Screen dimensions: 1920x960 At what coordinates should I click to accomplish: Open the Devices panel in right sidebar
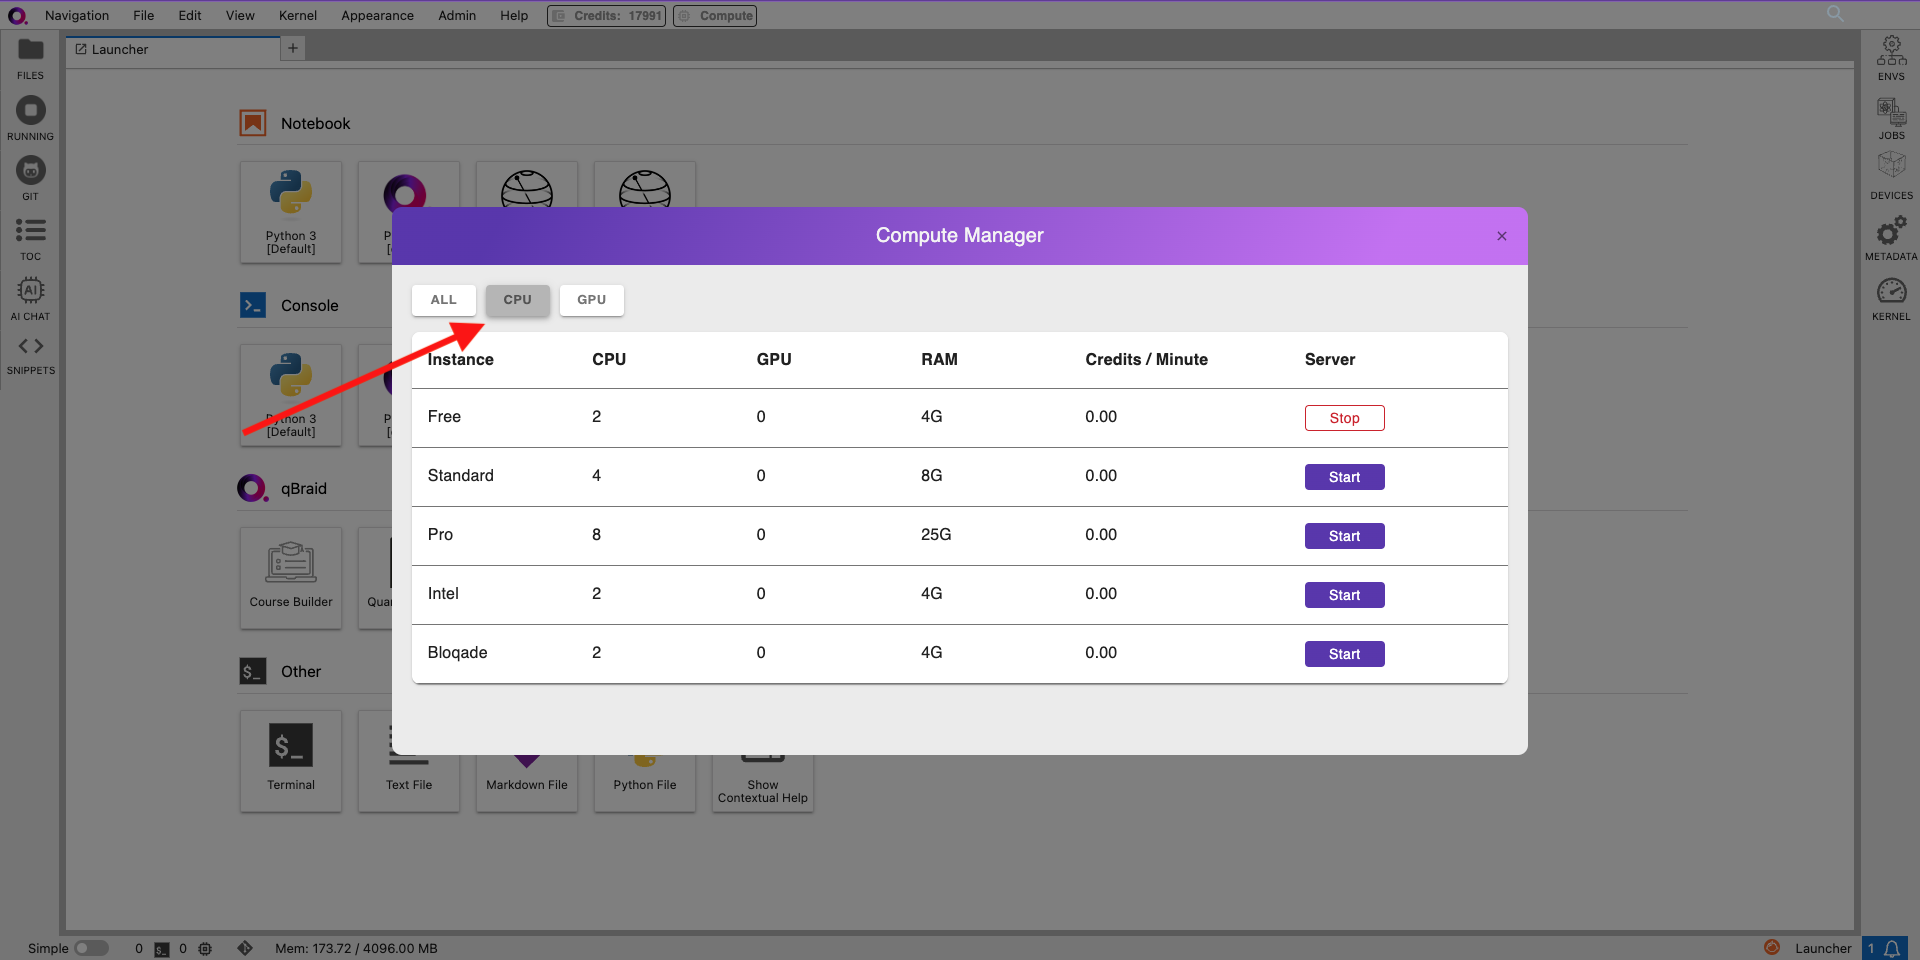coord(1891,176)
